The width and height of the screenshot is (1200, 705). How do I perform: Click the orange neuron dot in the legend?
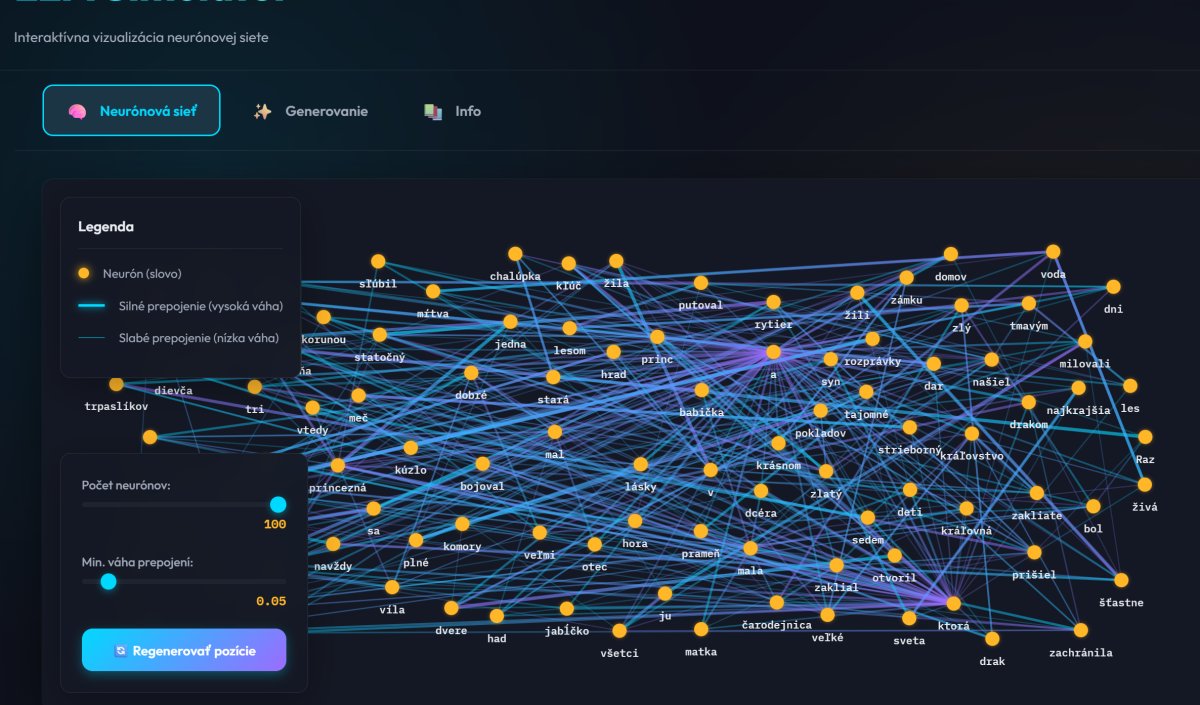[84, 273]
